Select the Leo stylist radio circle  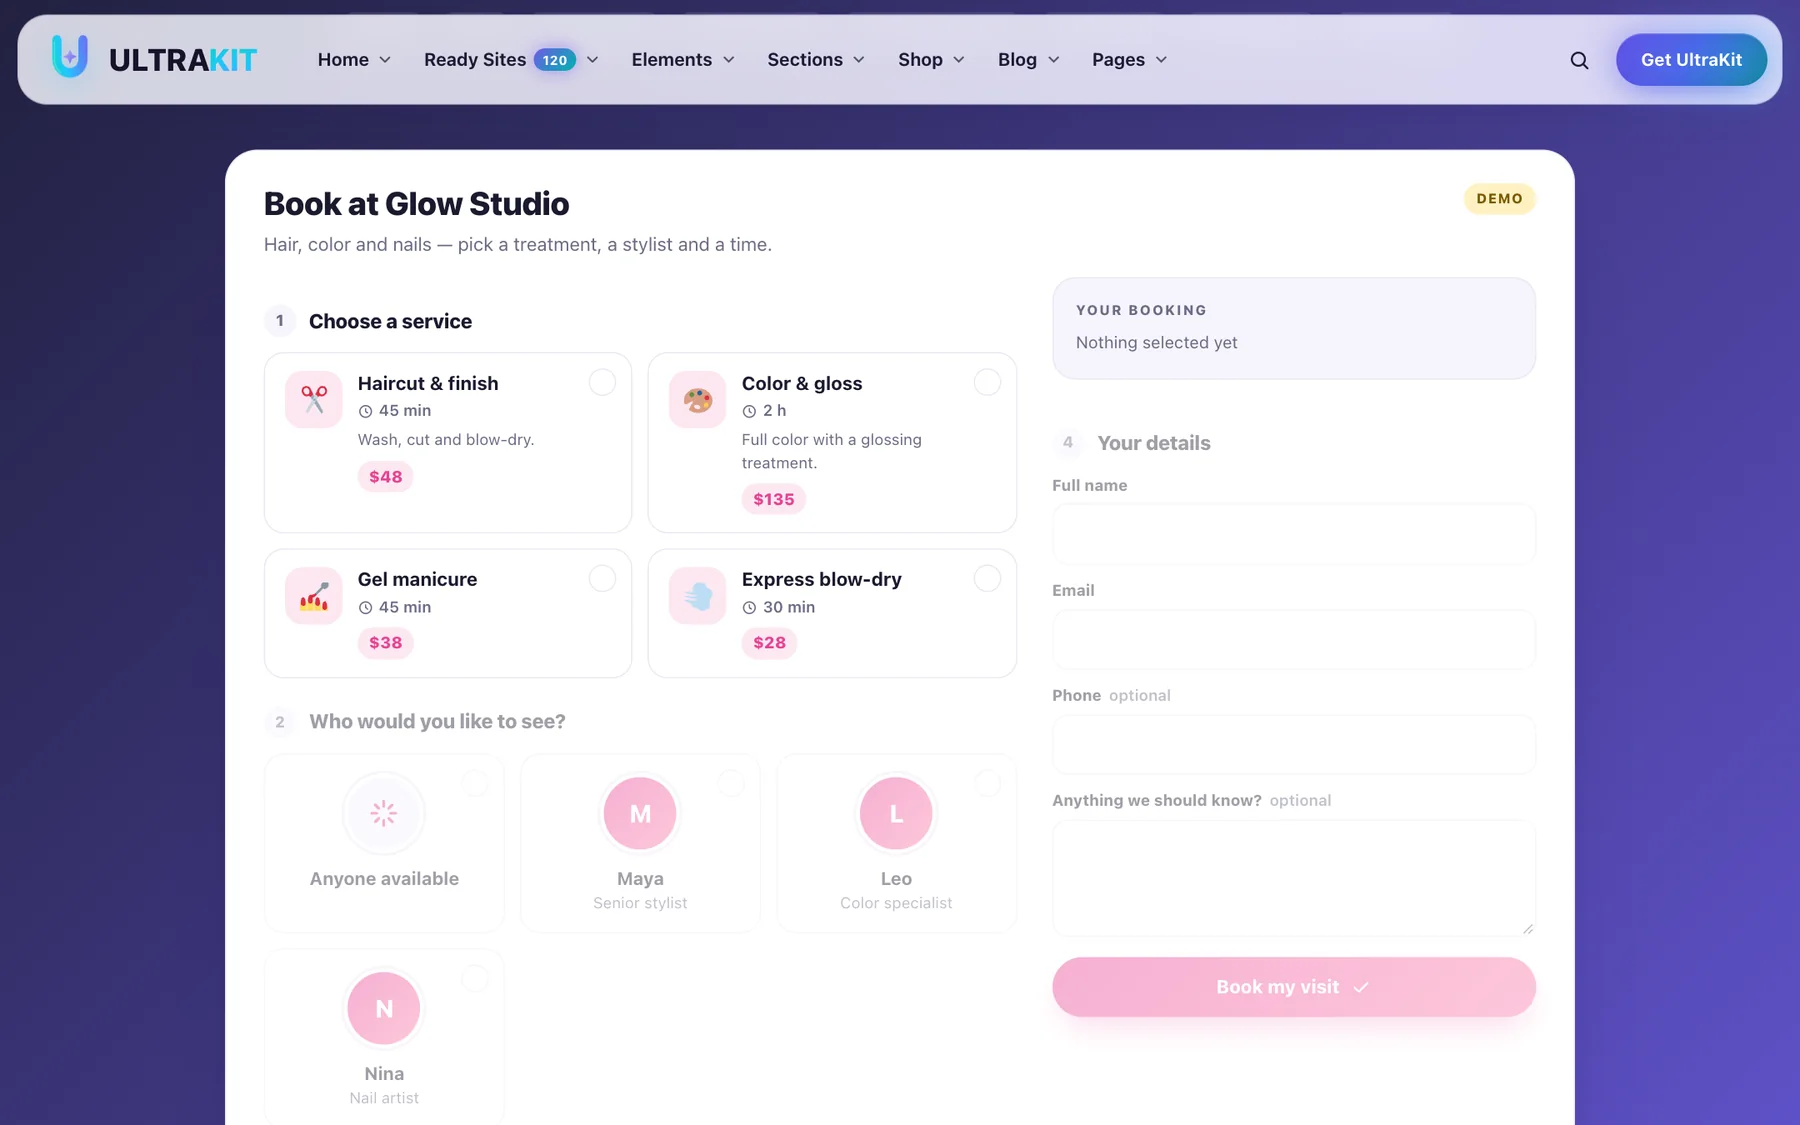pos(987,783)
